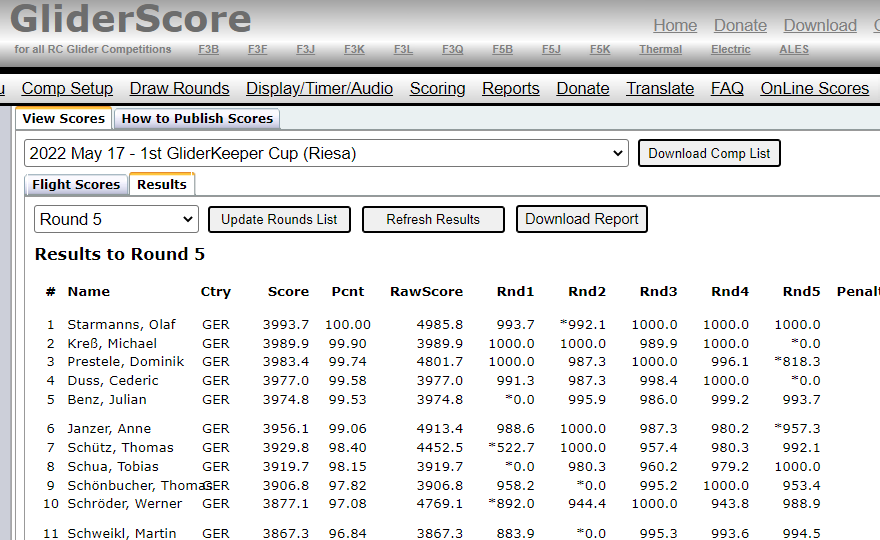
Task: Click the GliderScore logo title
Action: [x=130, y=19]
